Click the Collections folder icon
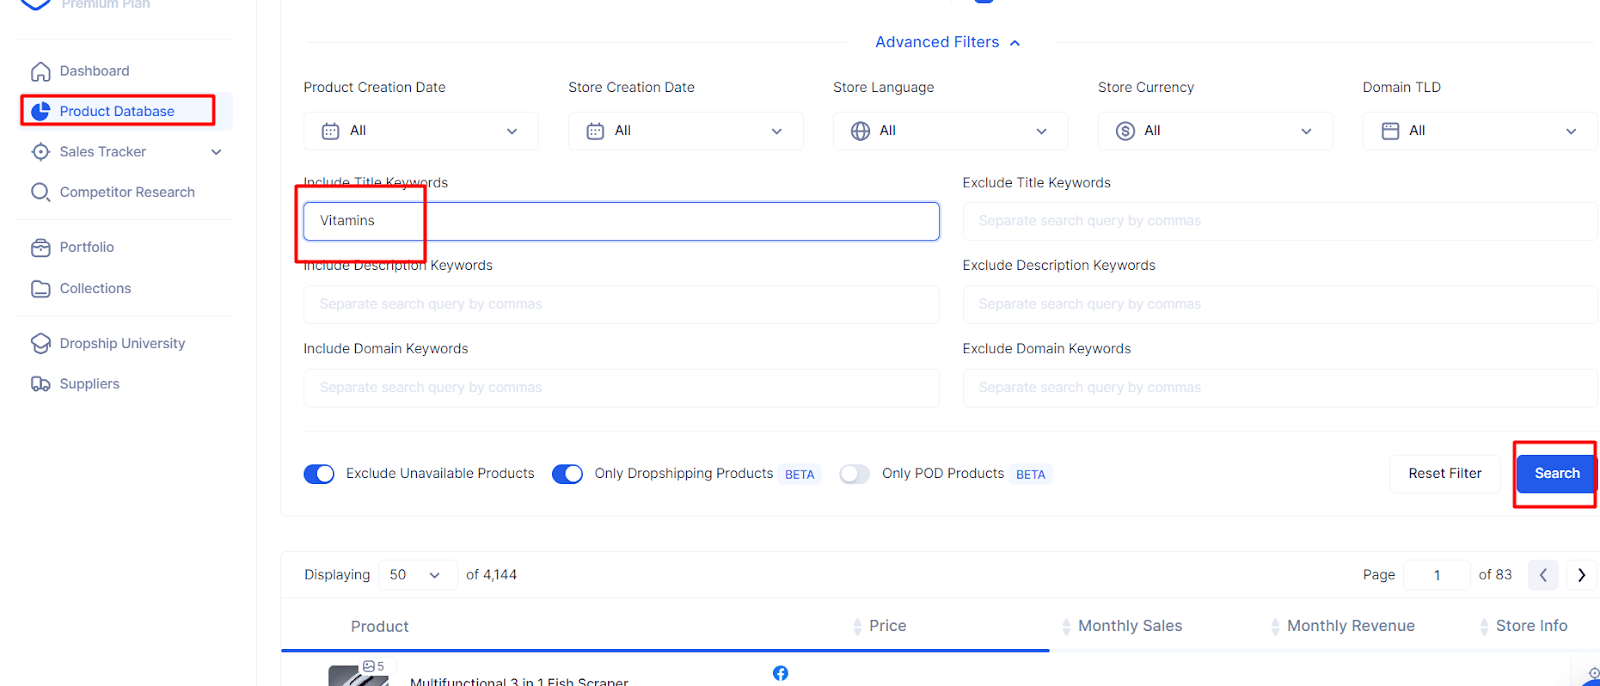The image size is (1600, 686). click(40, 288)
